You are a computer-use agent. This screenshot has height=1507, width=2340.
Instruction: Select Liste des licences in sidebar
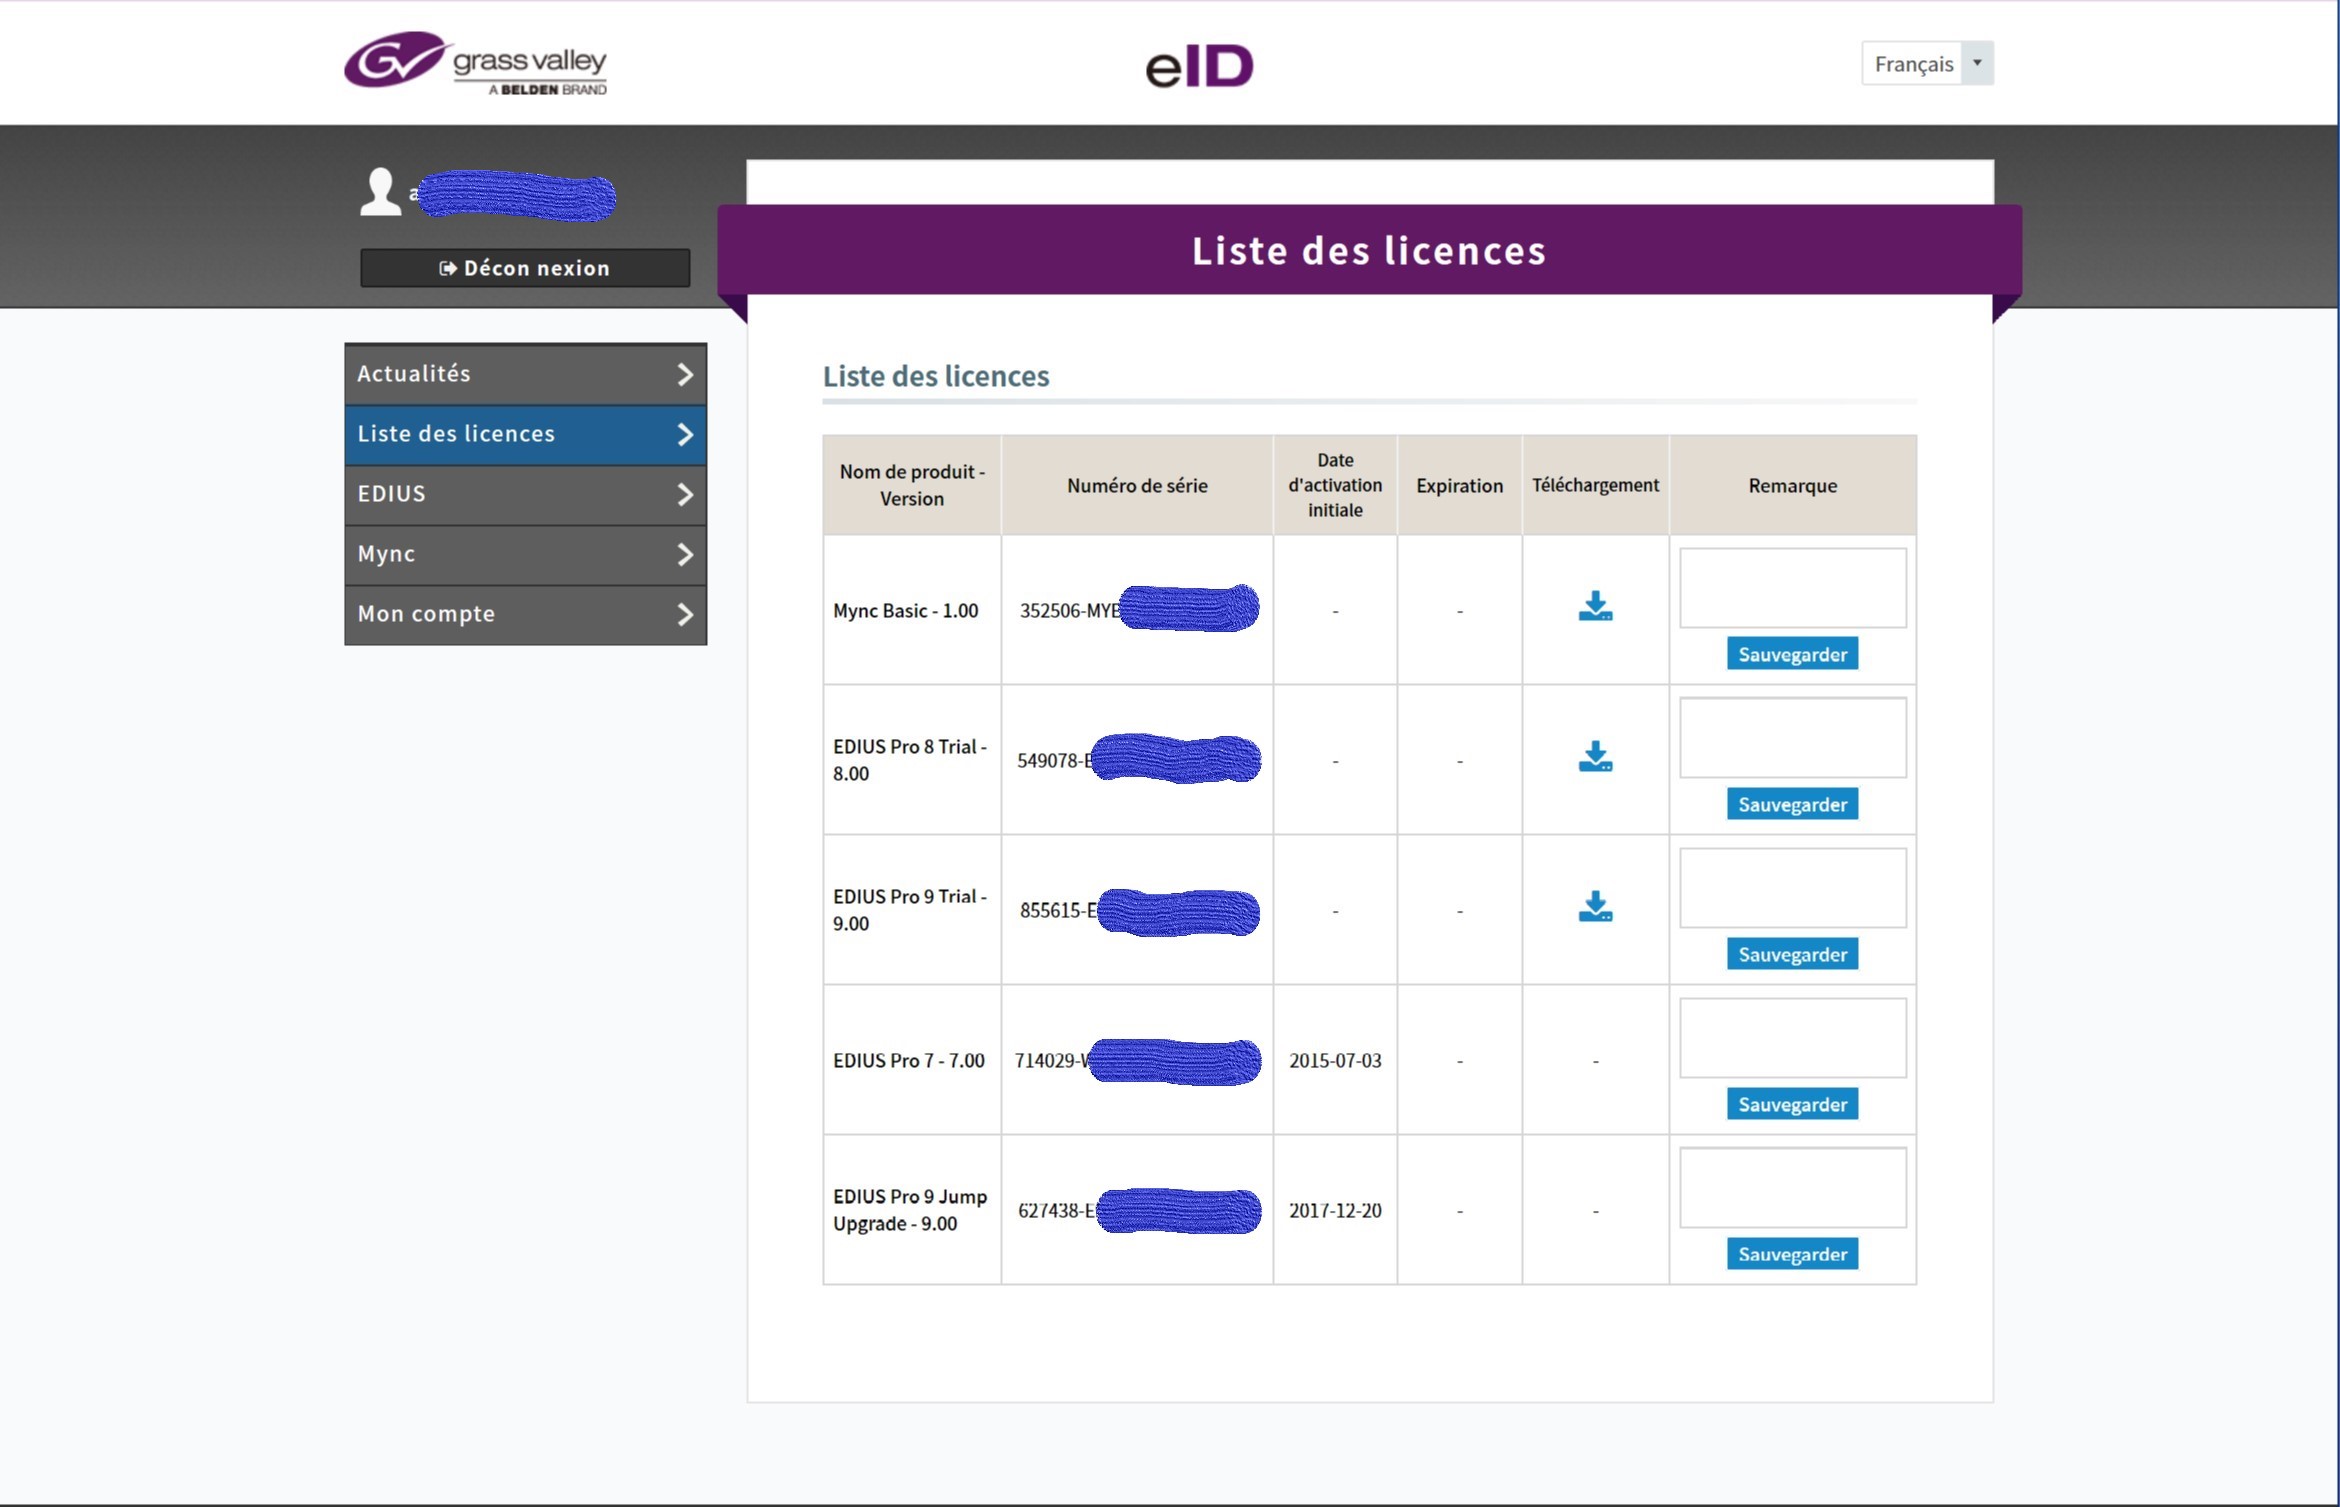525,434
